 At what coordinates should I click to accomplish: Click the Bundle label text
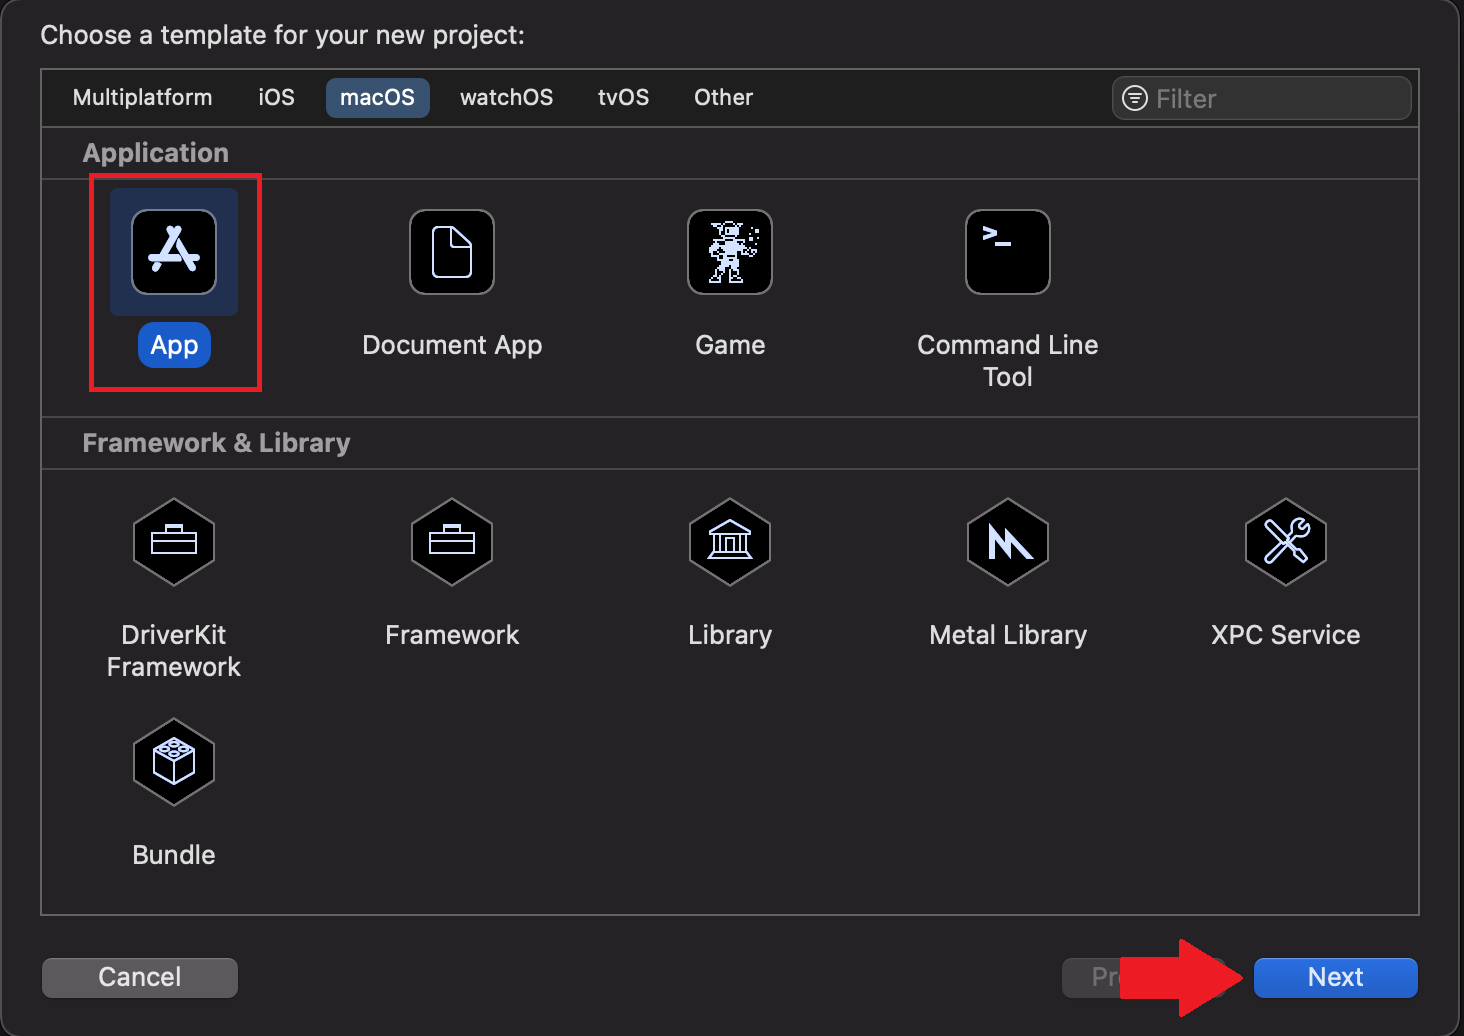click(x=174, y=855)
